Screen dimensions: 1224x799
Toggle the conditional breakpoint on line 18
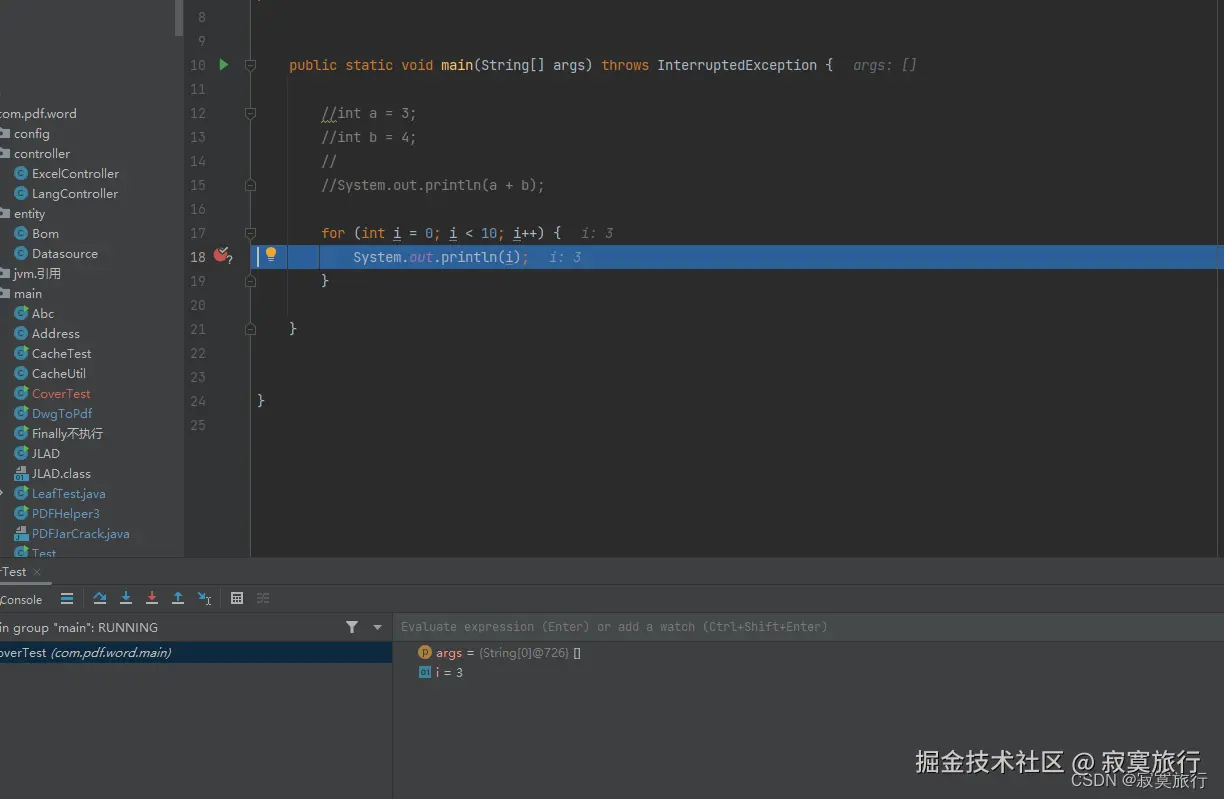click(222, 256)
